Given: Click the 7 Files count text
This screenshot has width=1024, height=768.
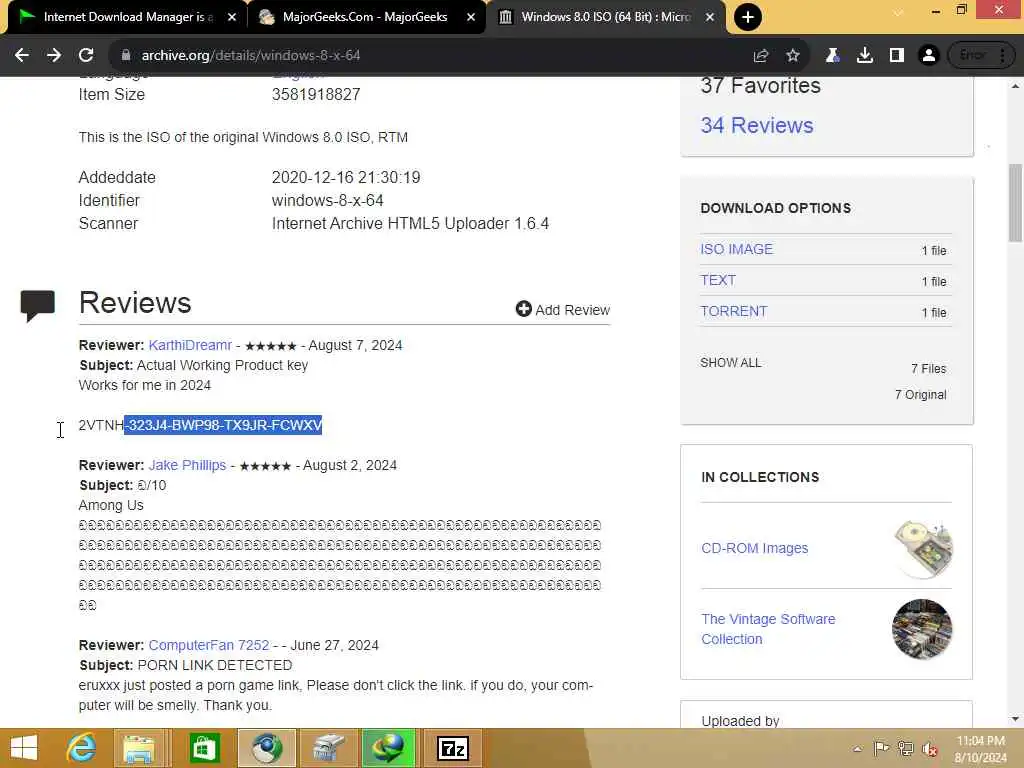Looking at the screenshot, I should [x=929, y=369].
